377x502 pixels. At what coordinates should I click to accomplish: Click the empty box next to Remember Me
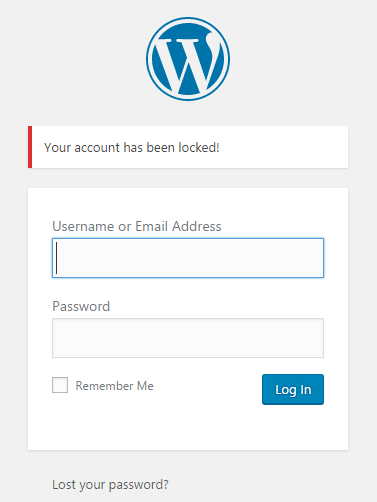[60, 385]
